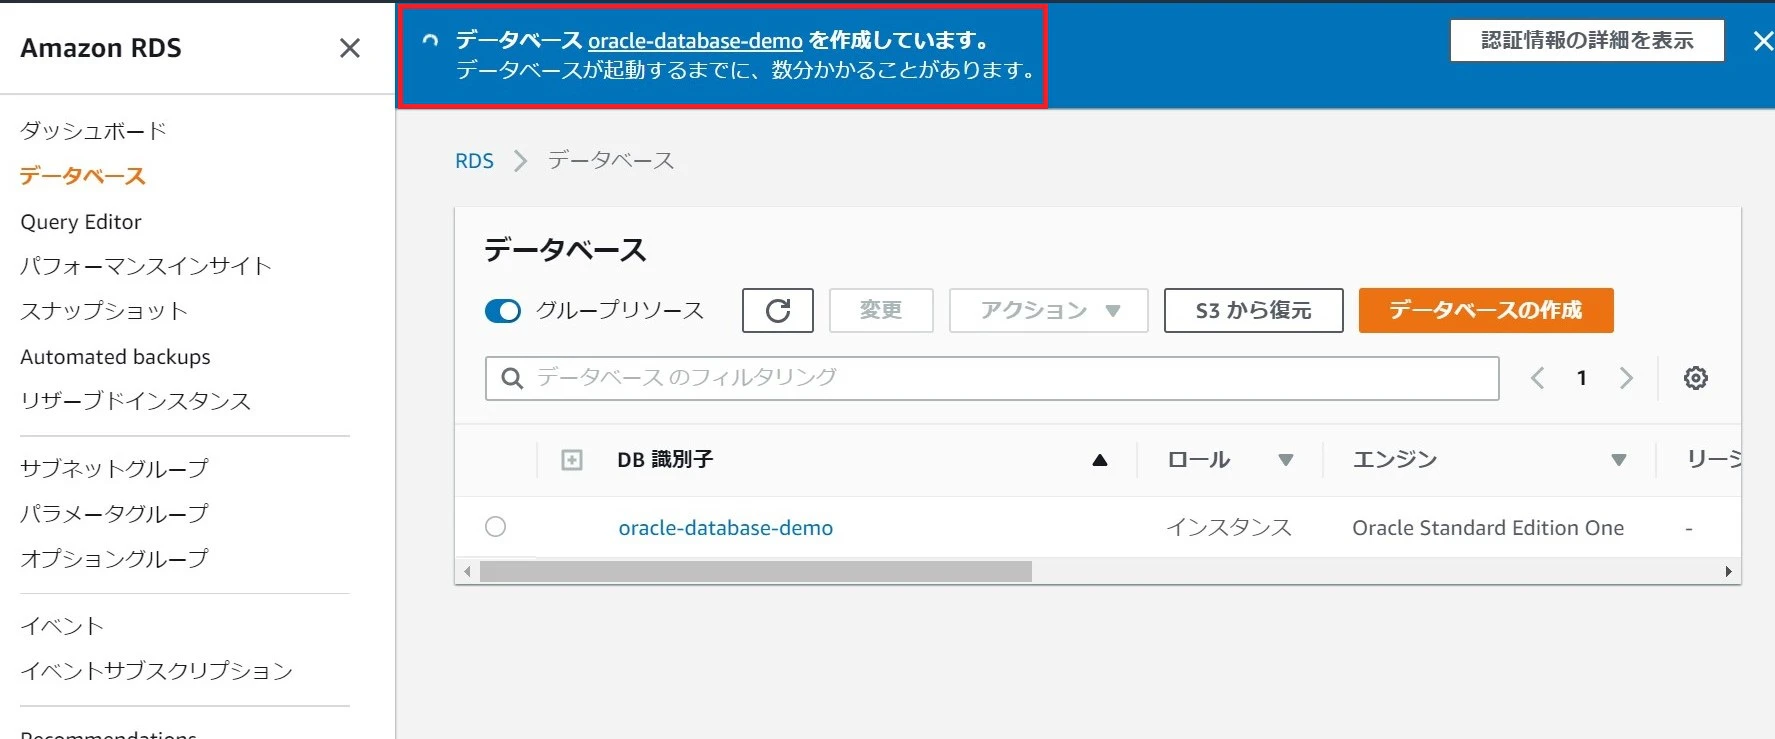Image resolution: width=1775 pixels, height=739 pixels.
Task: Sort by DB 識別子 ascending arrow
Action: 1100,460
